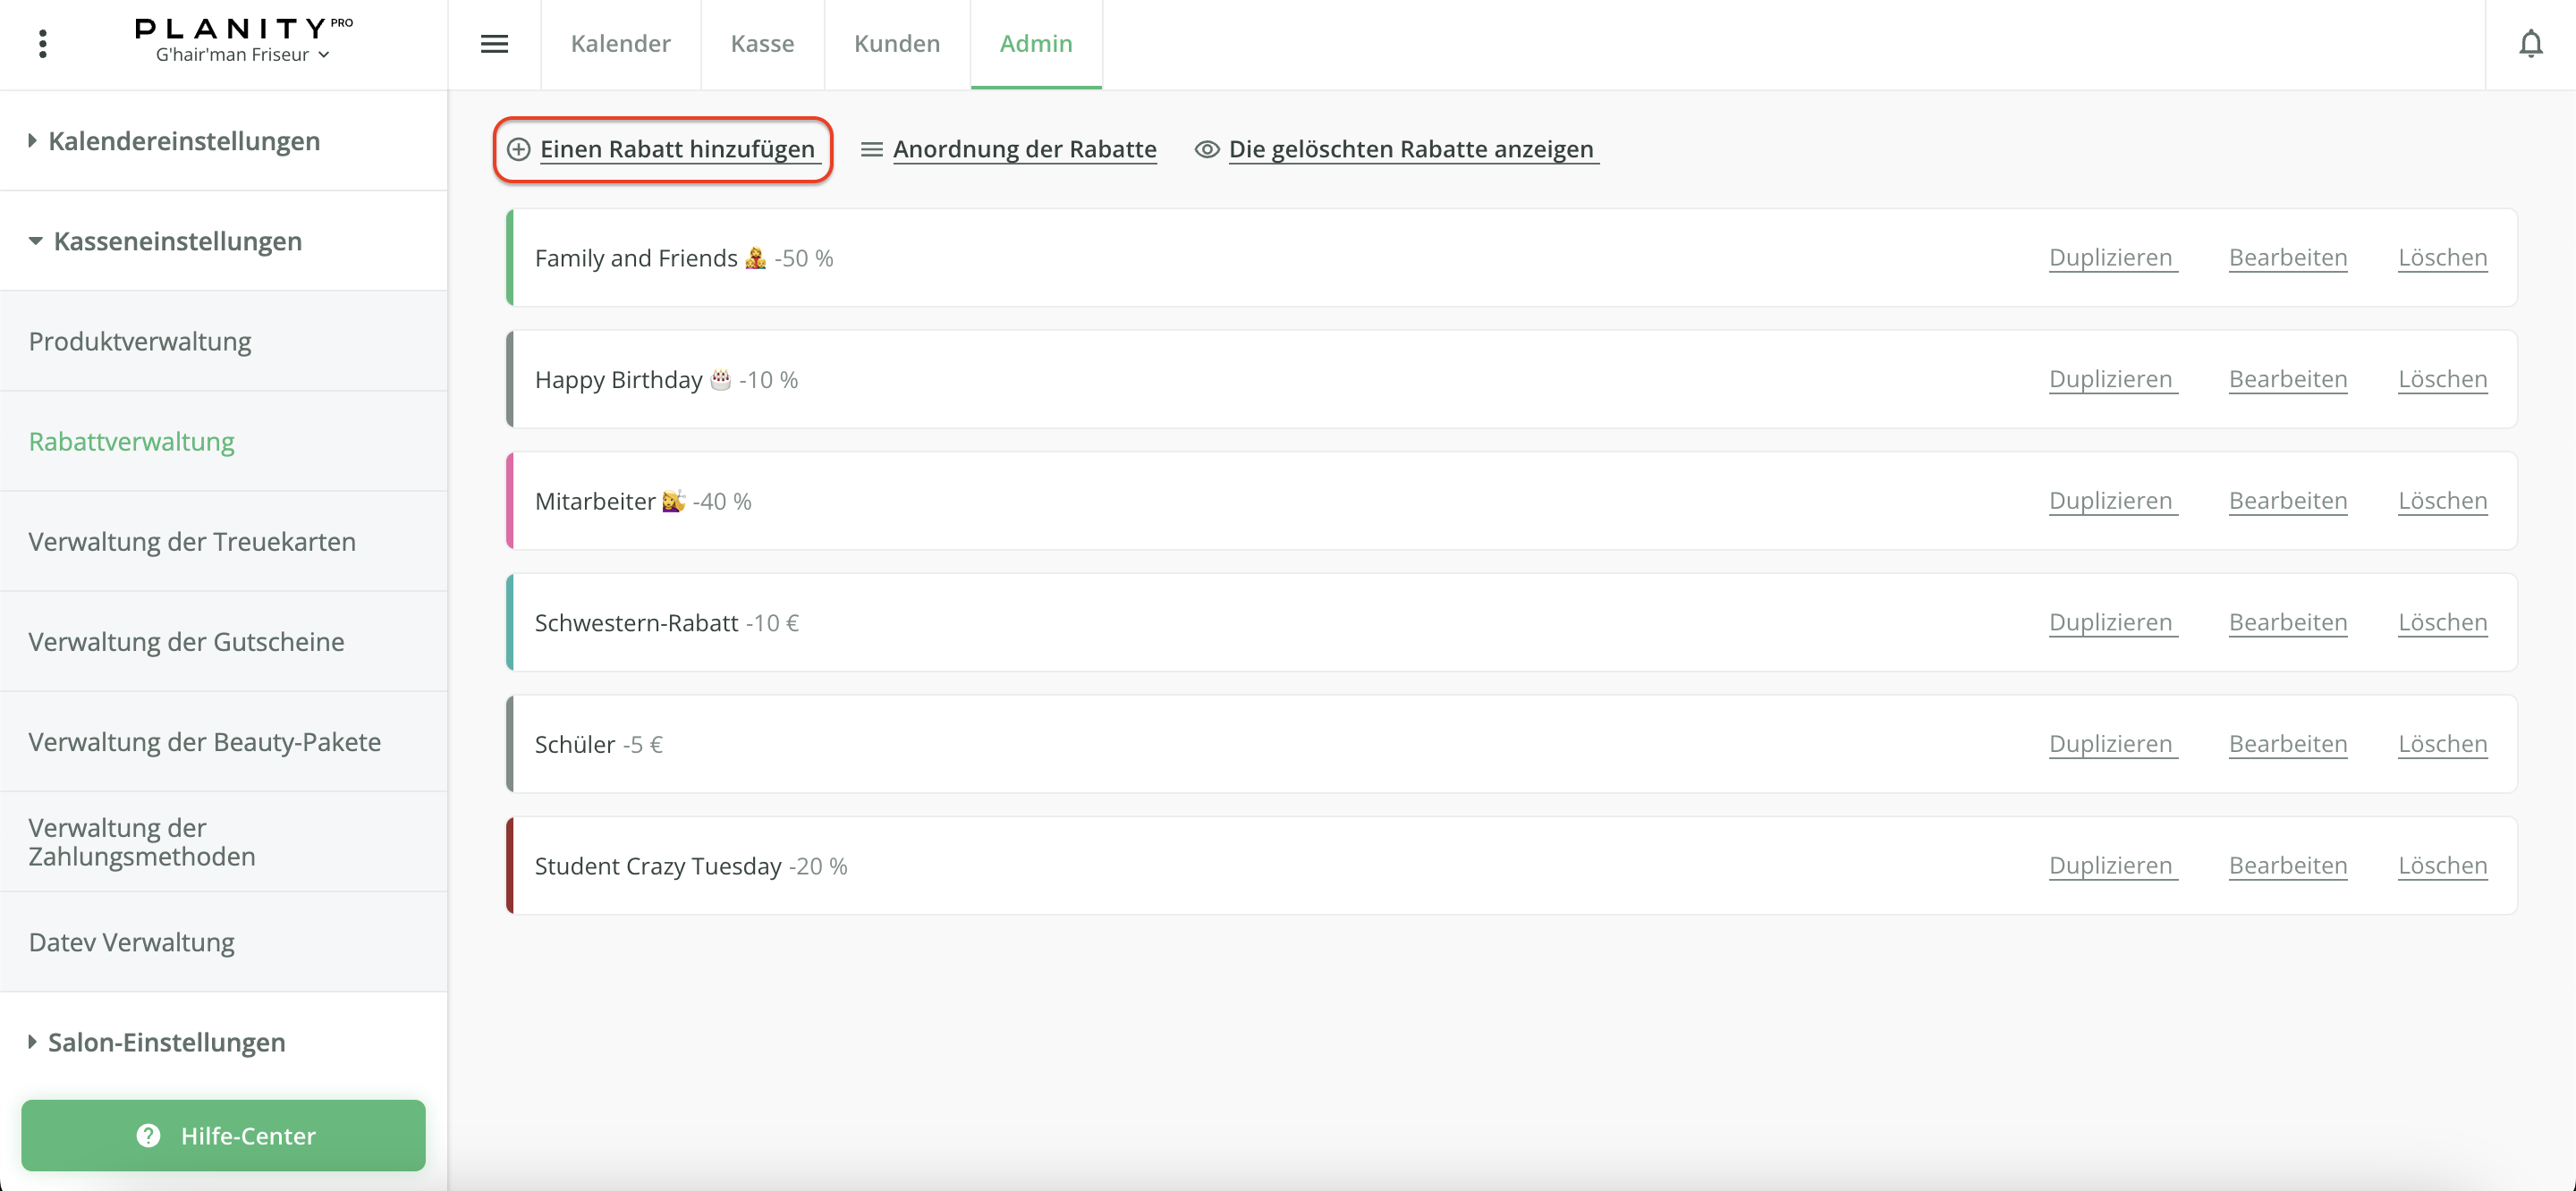2576x1191 pixels.
Task: Switch to the Kasse tab
Action: tap(762, 44)
